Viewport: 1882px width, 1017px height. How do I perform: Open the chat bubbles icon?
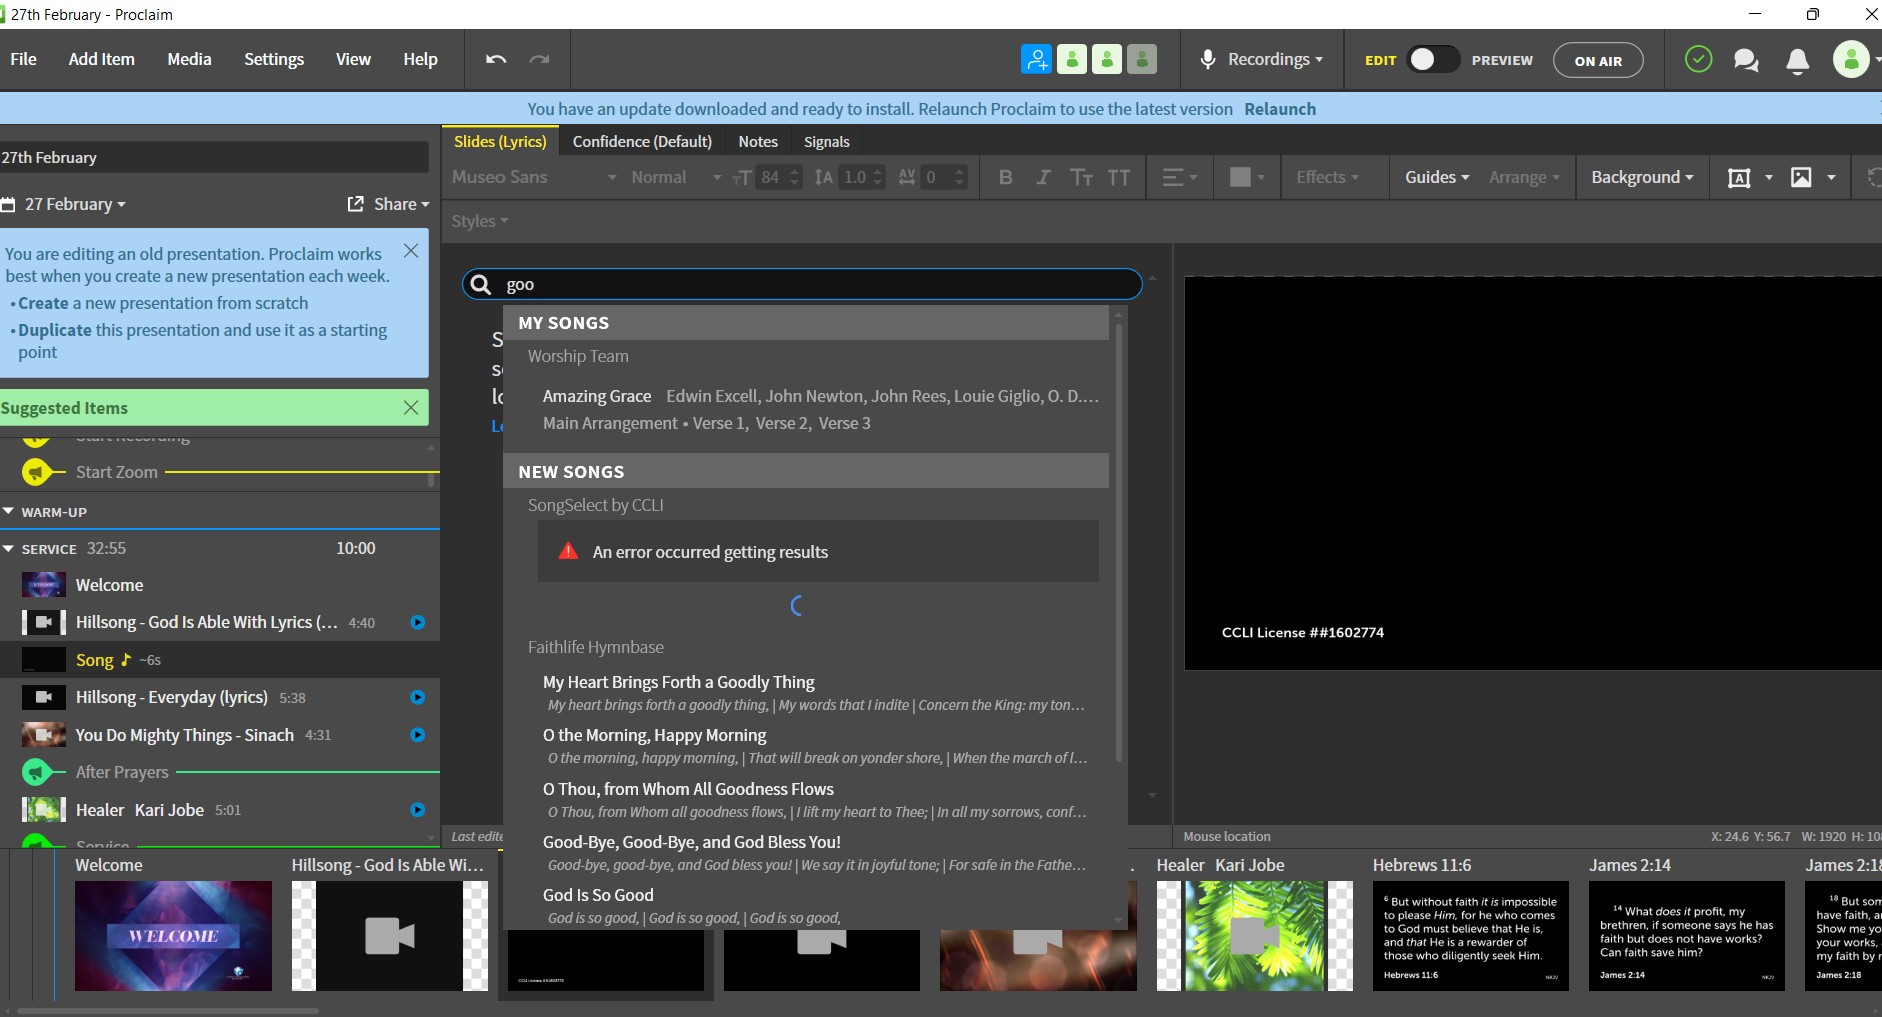[1746, 61]
